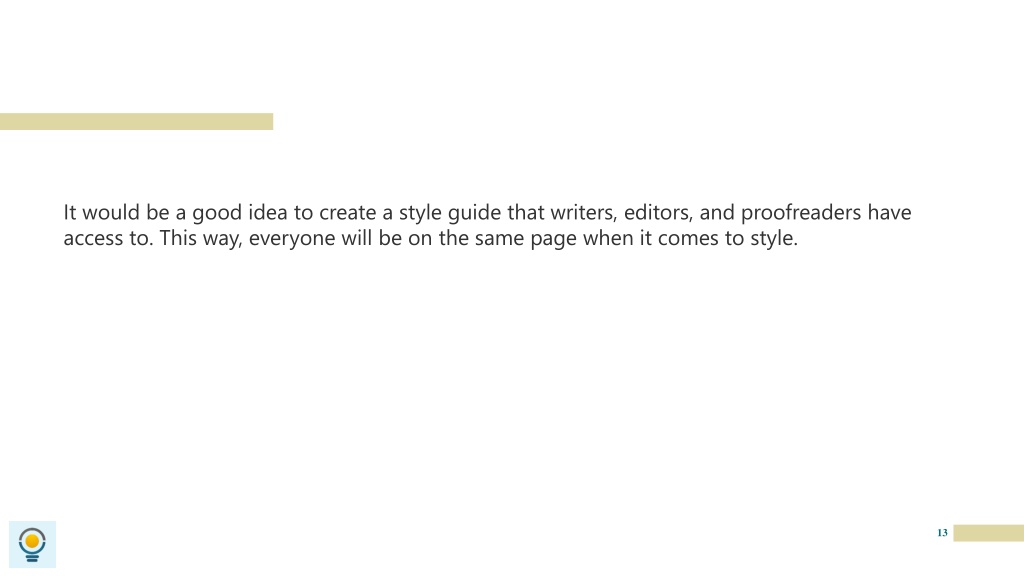Click the orange center of the lightbulb
Screen dimensions: 1024x576
pyautogui.click(x=32, y=541)
